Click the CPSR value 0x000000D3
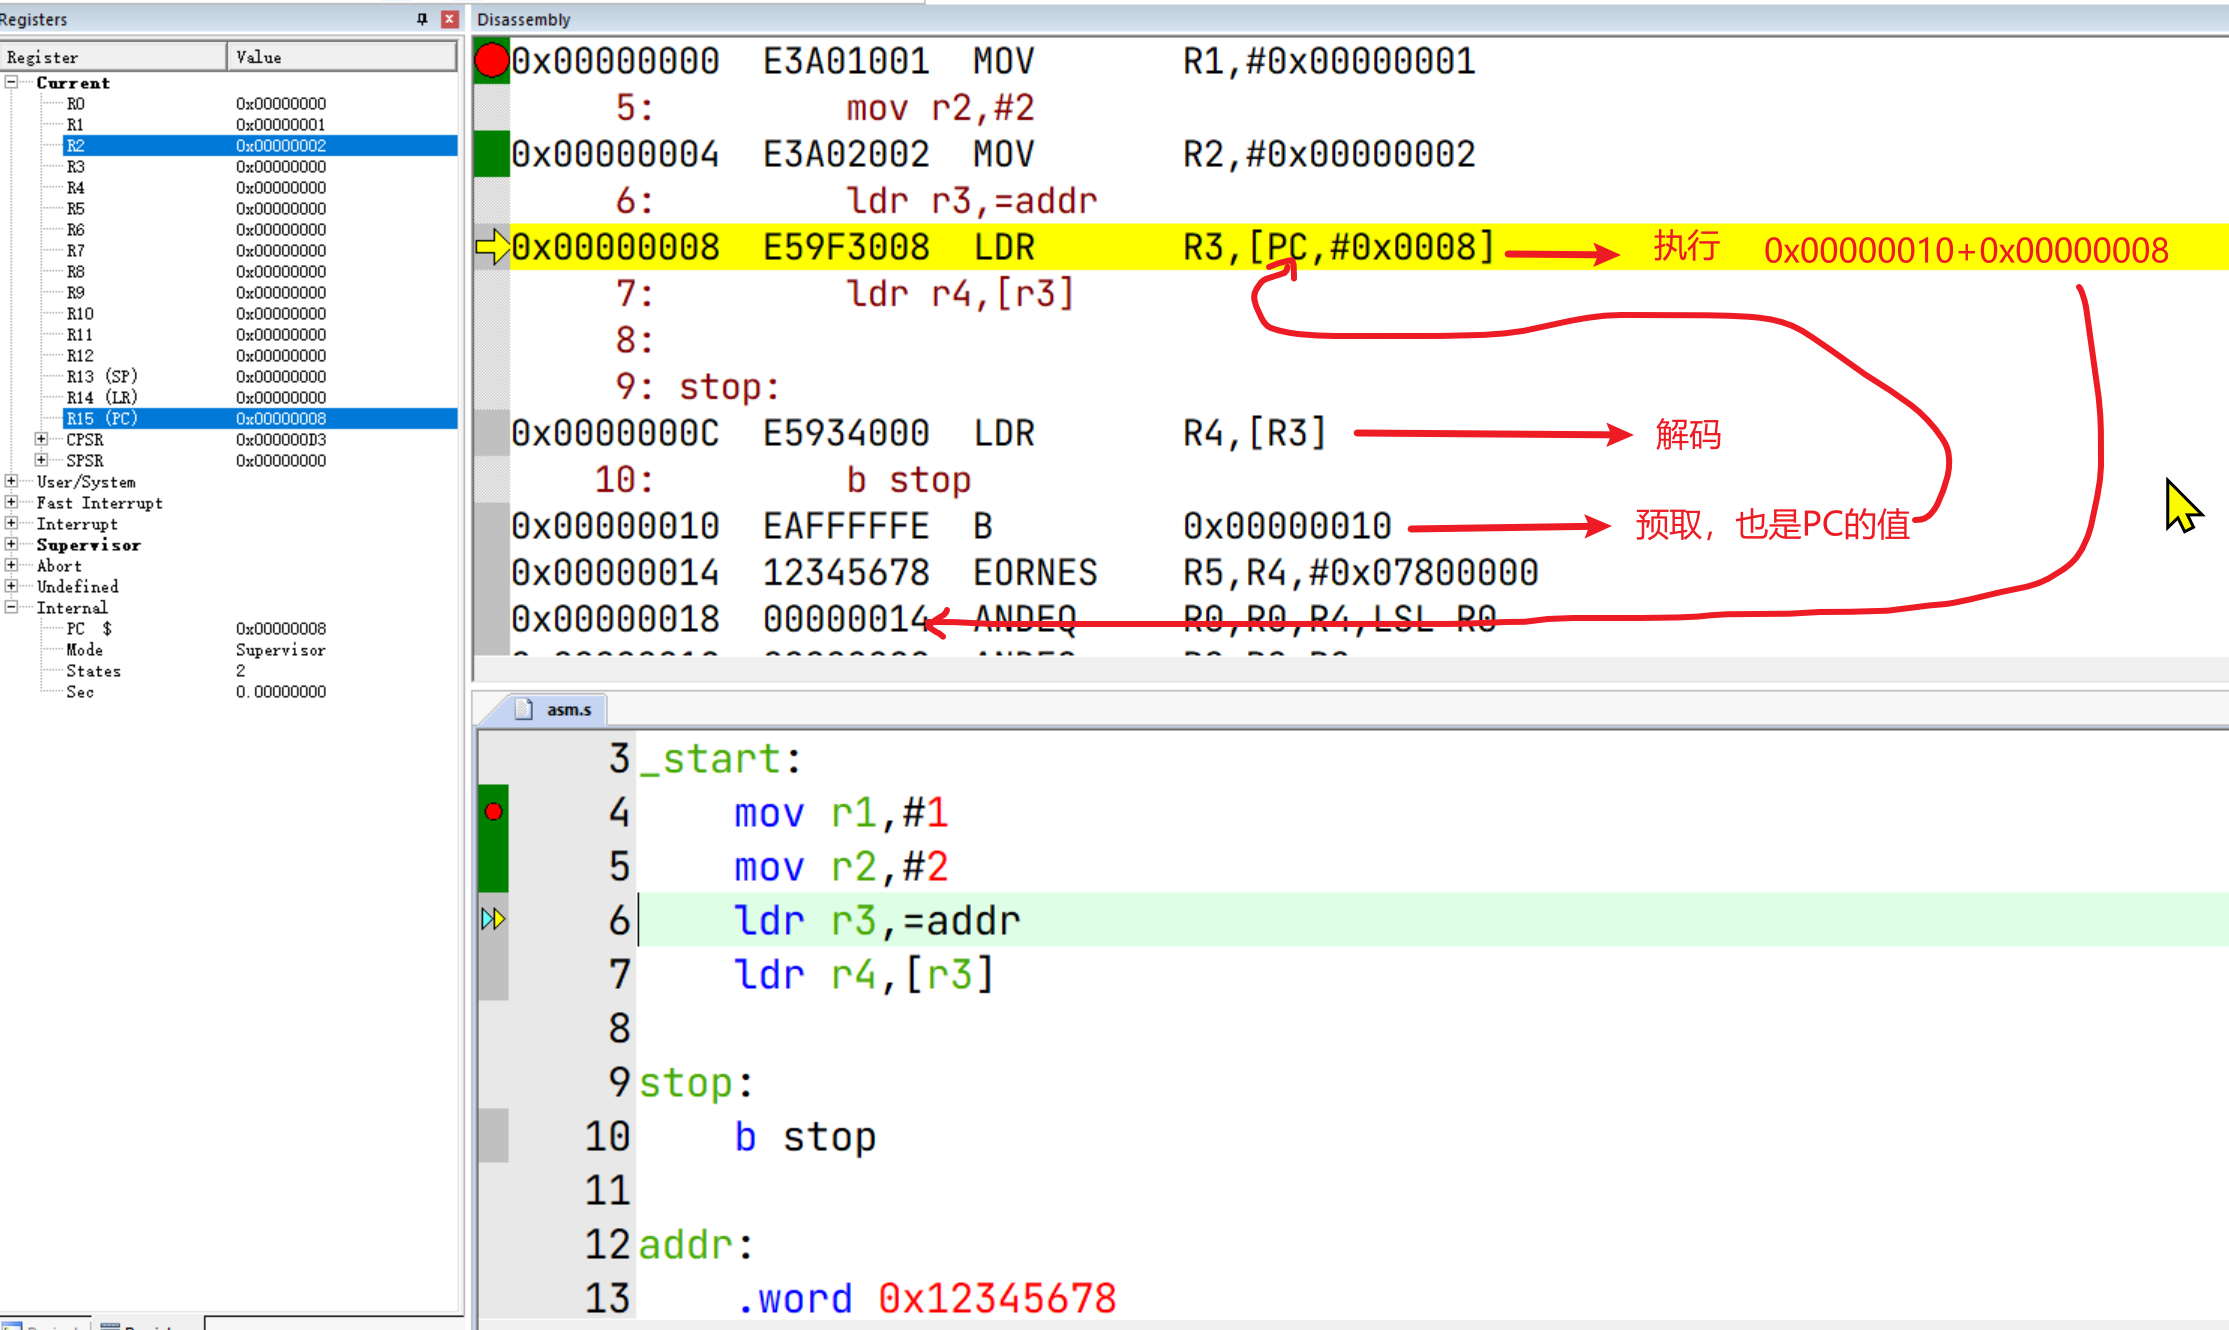Image resolution: width=2229 pixels, height=1330 pixels. [x=281, y=439]
